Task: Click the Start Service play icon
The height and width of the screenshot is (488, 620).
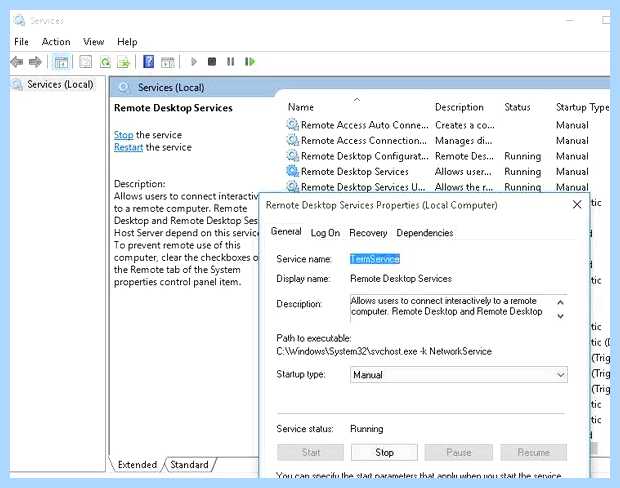Action: coord(194,62)
